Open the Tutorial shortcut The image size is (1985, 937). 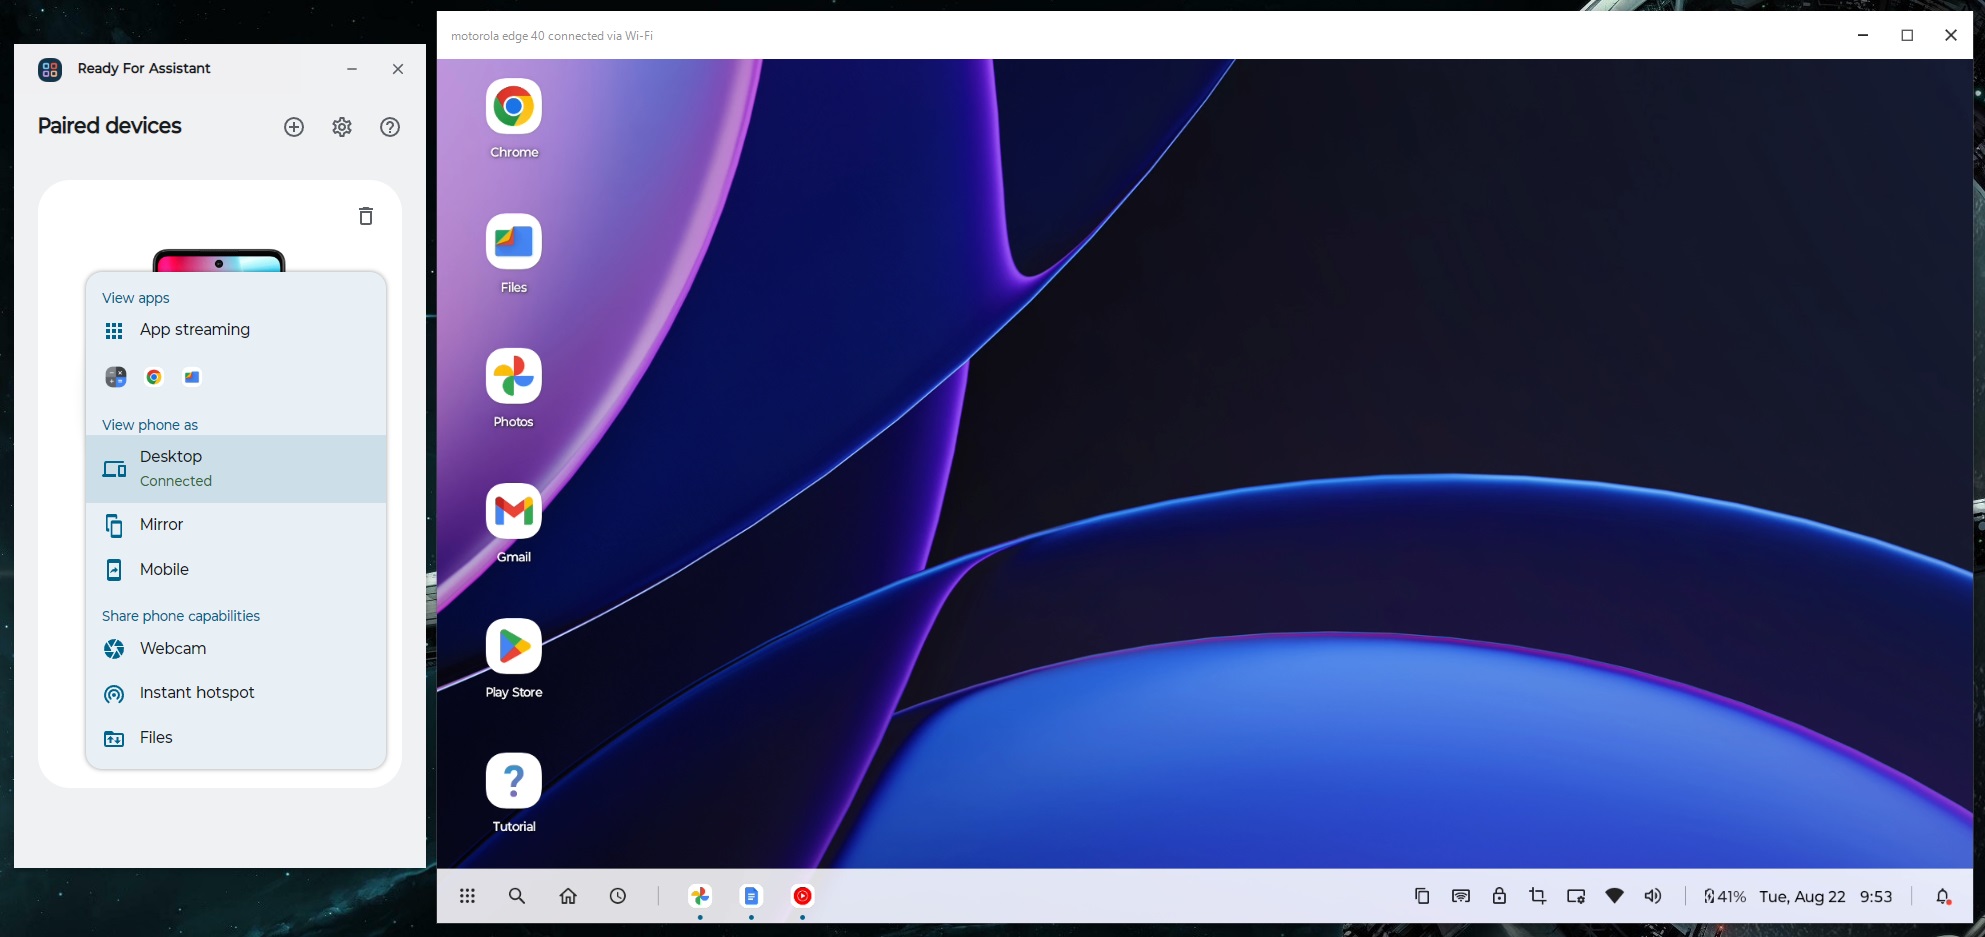click(x=514, y=780)
